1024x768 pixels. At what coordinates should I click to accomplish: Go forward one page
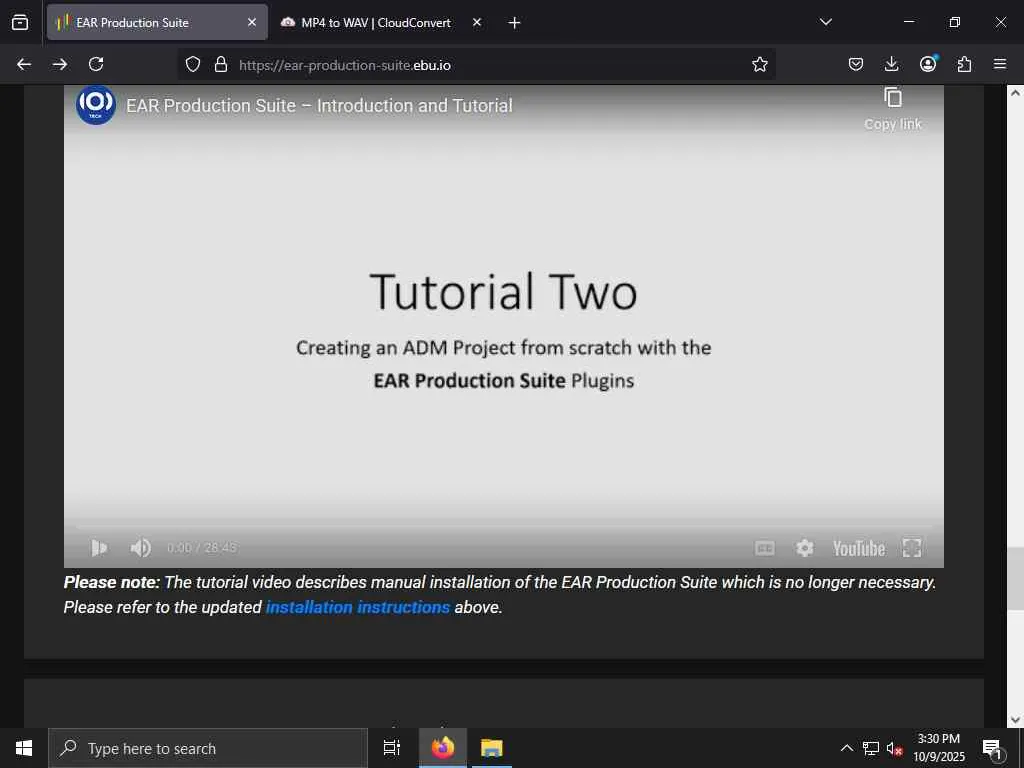59,64
